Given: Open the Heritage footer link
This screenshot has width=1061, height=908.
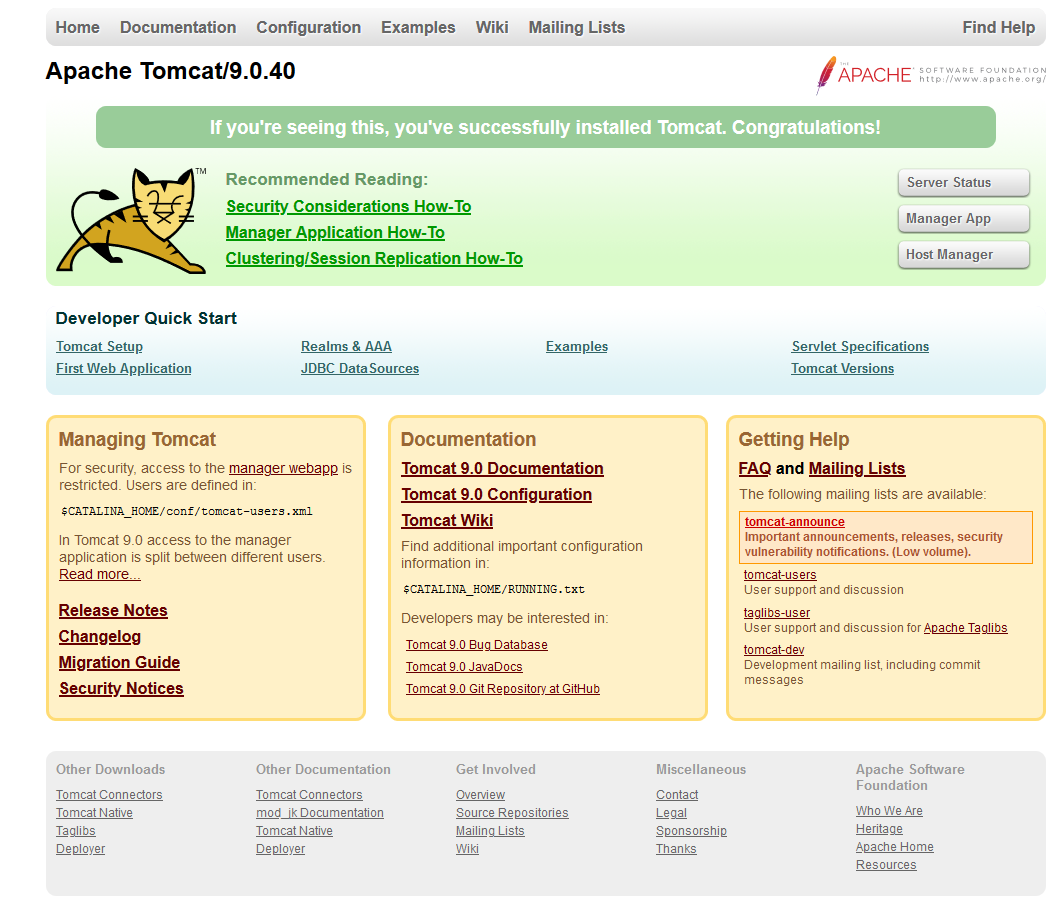Looking at the screenshot, I should [879, 829].
